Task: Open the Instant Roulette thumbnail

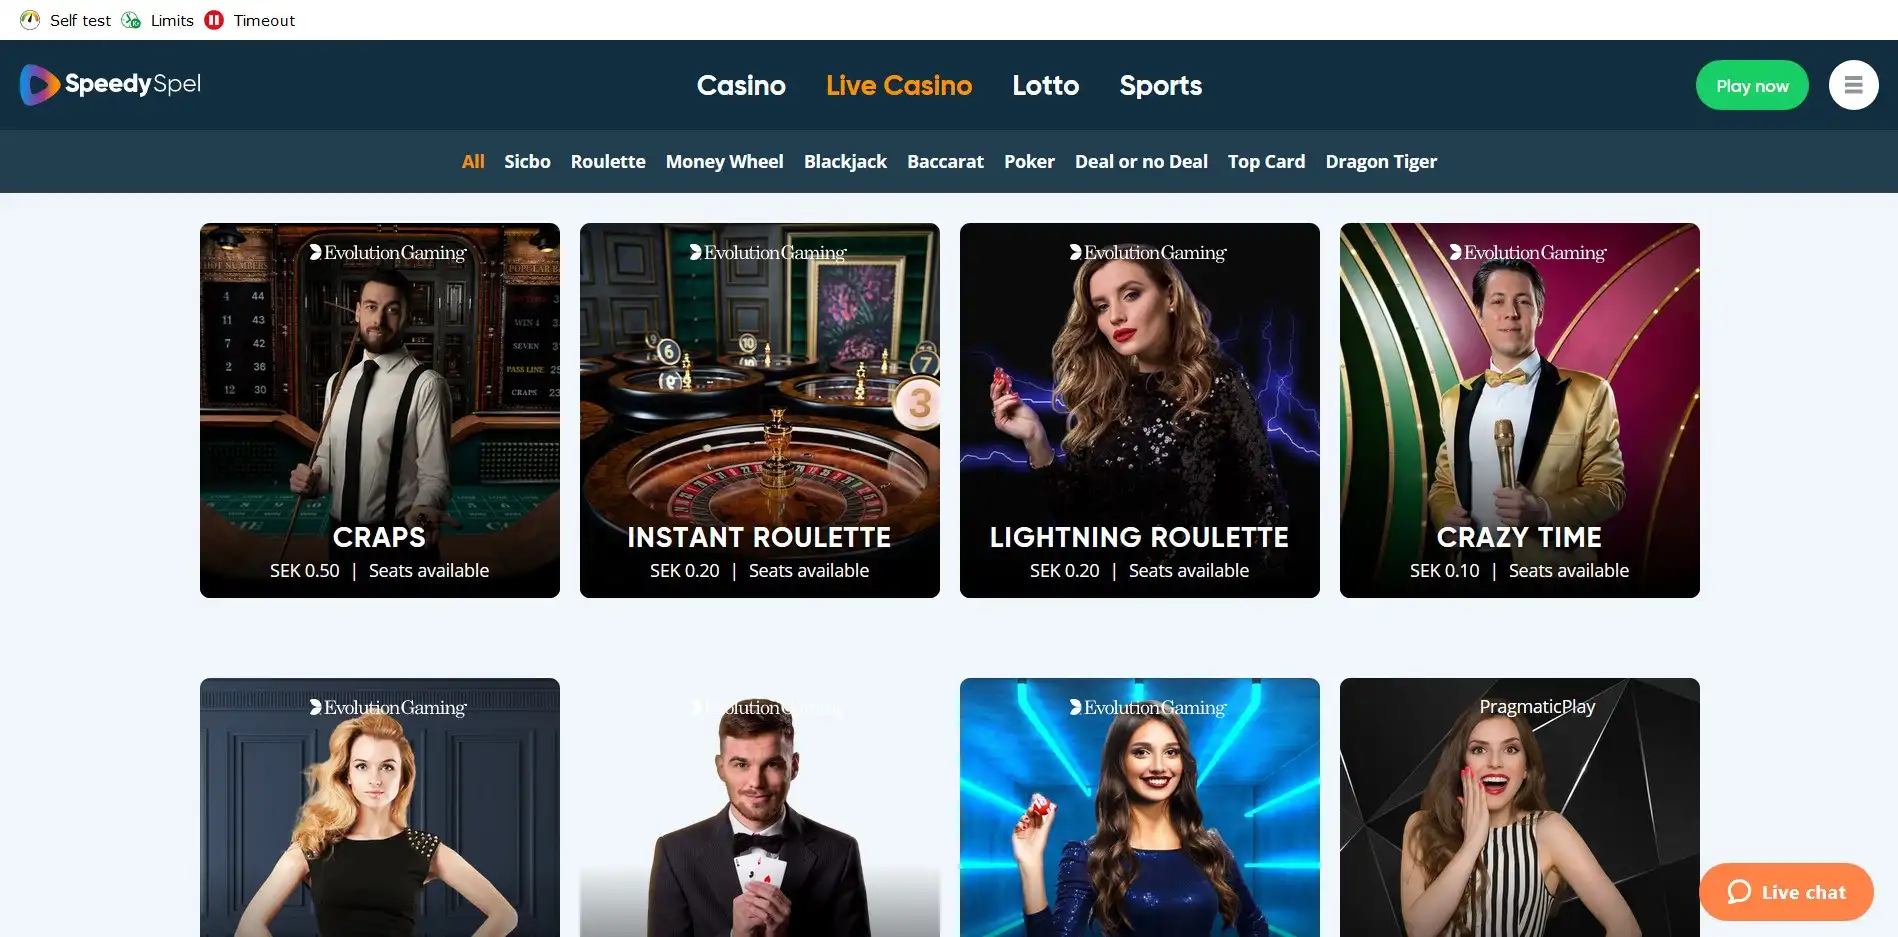Action: coord(760,410)
